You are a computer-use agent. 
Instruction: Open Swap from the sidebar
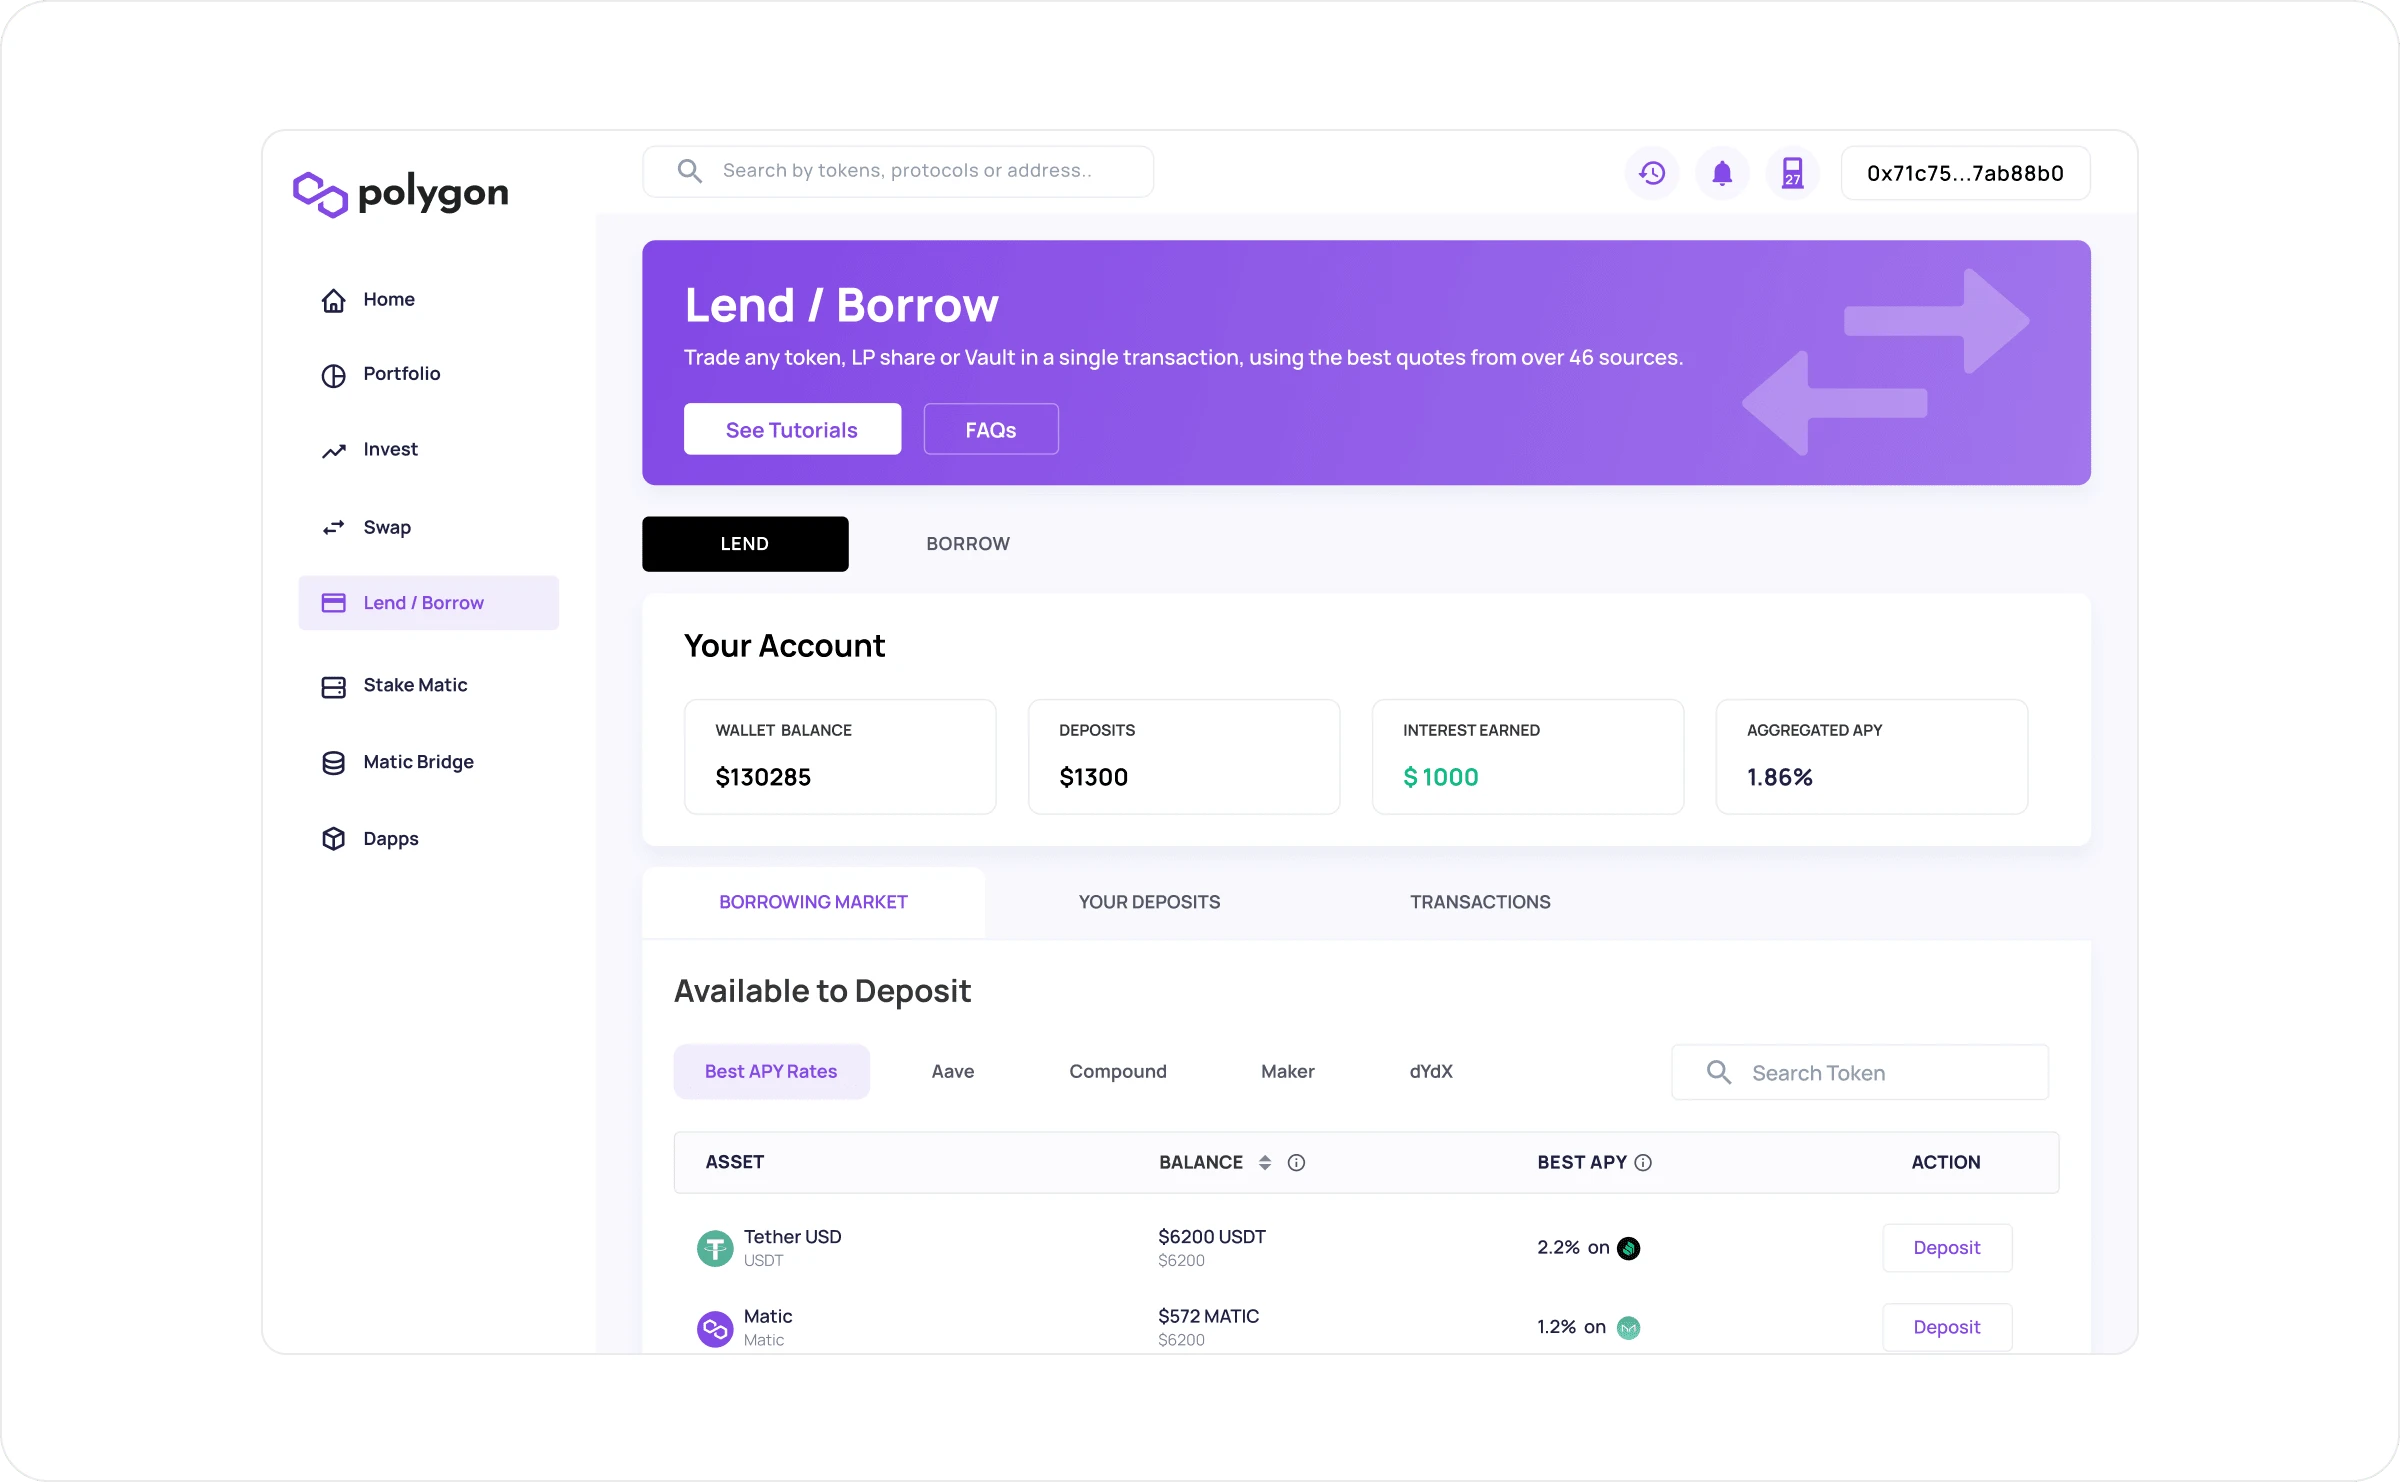tap(387, 527)
